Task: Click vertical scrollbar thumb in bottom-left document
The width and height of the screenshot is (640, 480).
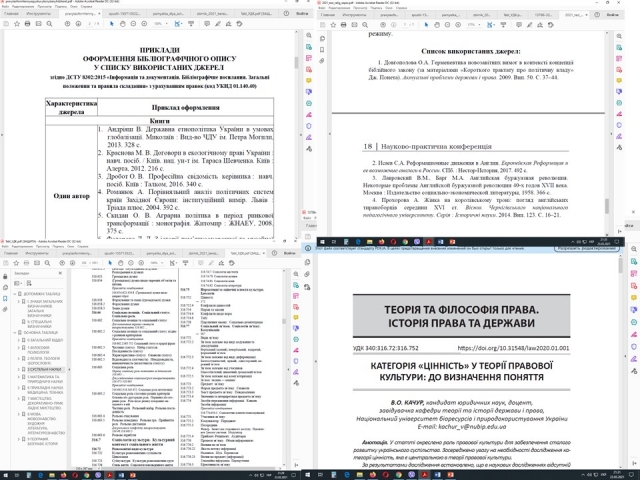Action: 284,321
